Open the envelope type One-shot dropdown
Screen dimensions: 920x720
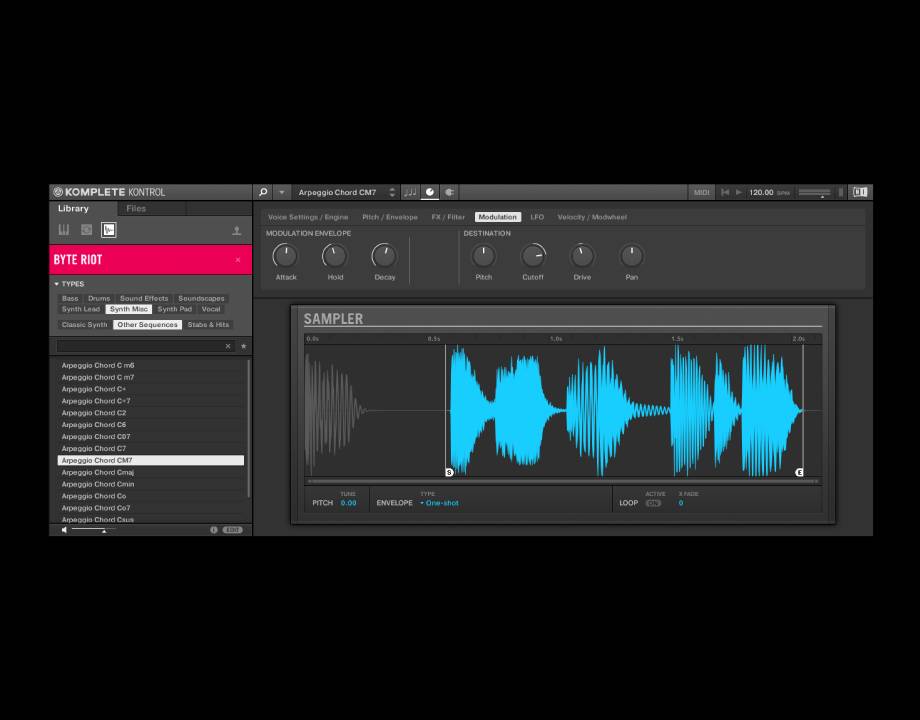pyautogui.click(x=440, y=503)
